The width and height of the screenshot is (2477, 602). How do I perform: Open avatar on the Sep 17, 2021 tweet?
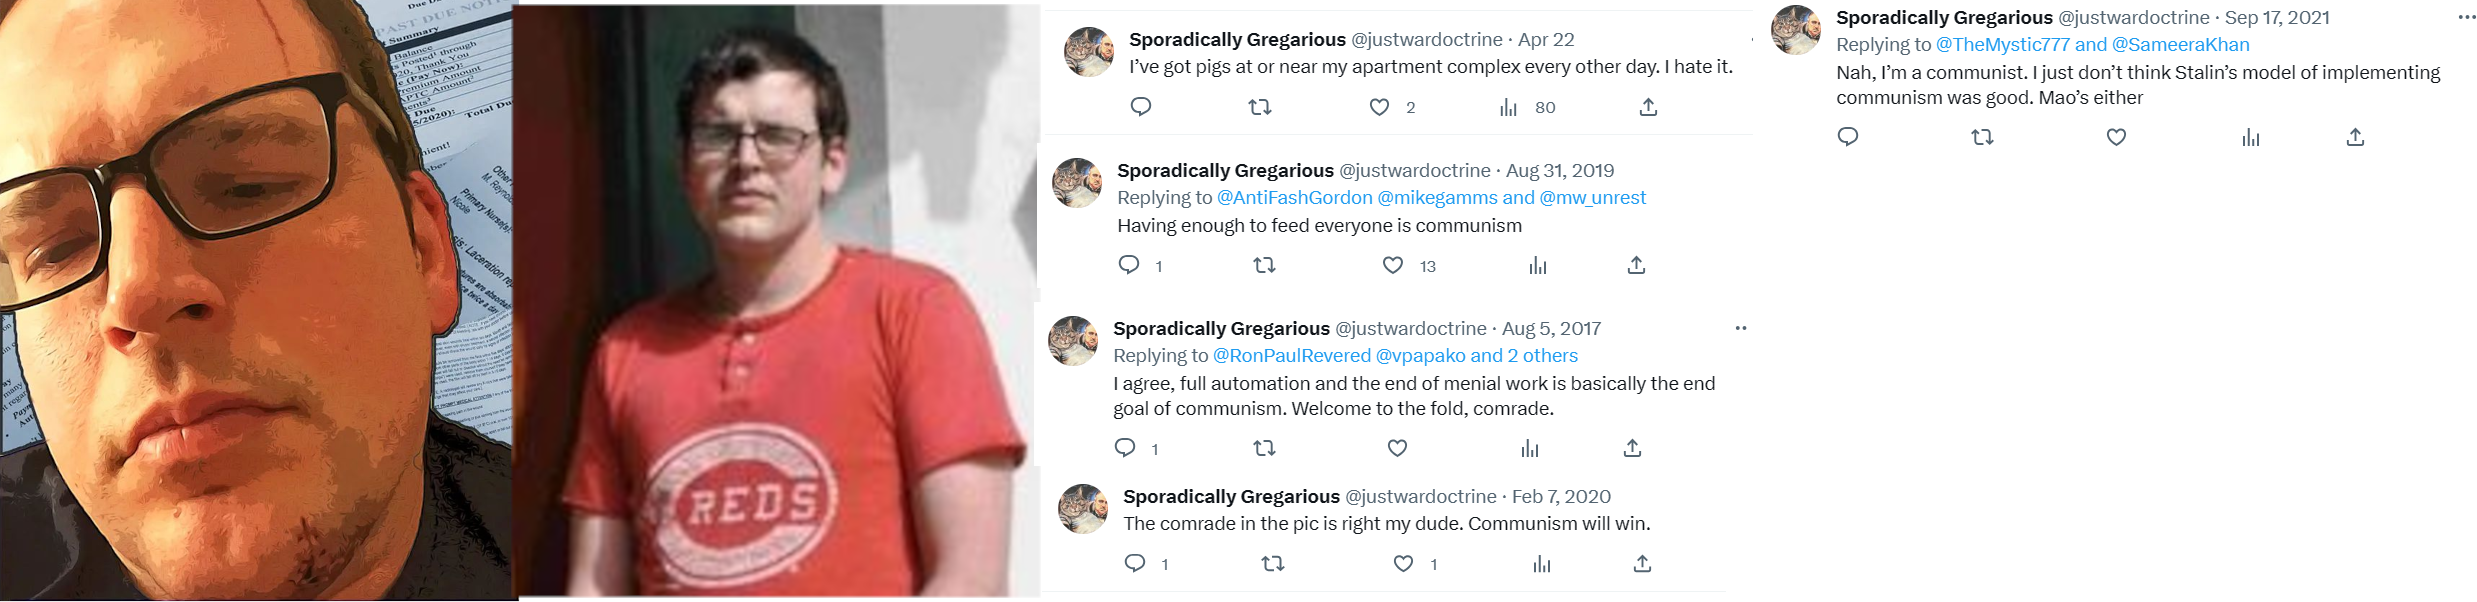pyautogui.click(x=1796, y=30)
